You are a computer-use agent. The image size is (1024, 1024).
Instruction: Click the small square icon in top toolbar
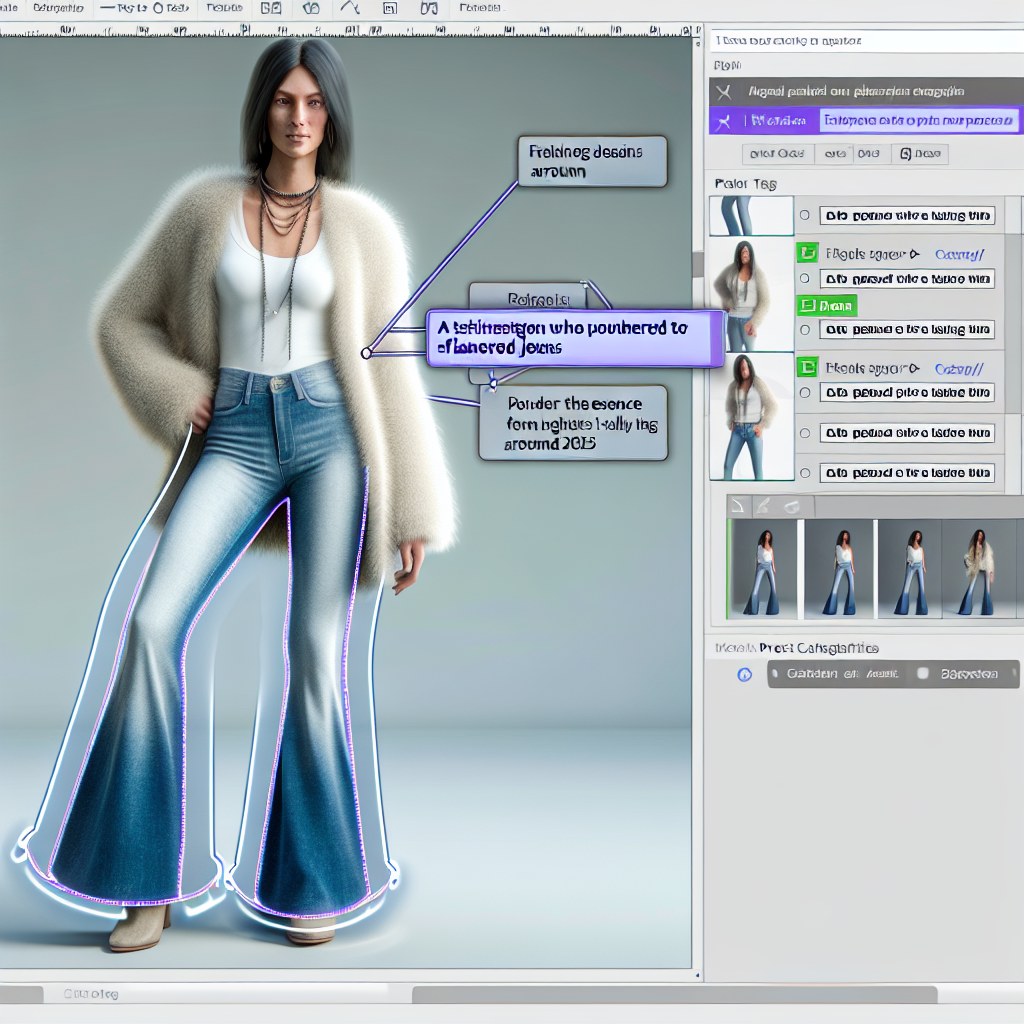[389, 8]
